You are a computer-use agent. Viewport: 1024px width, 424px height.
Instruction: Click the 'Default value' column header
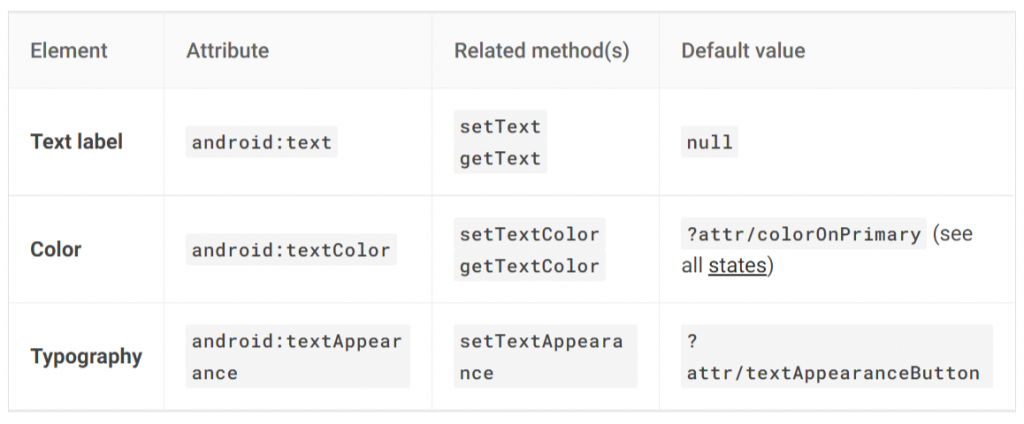743,50
